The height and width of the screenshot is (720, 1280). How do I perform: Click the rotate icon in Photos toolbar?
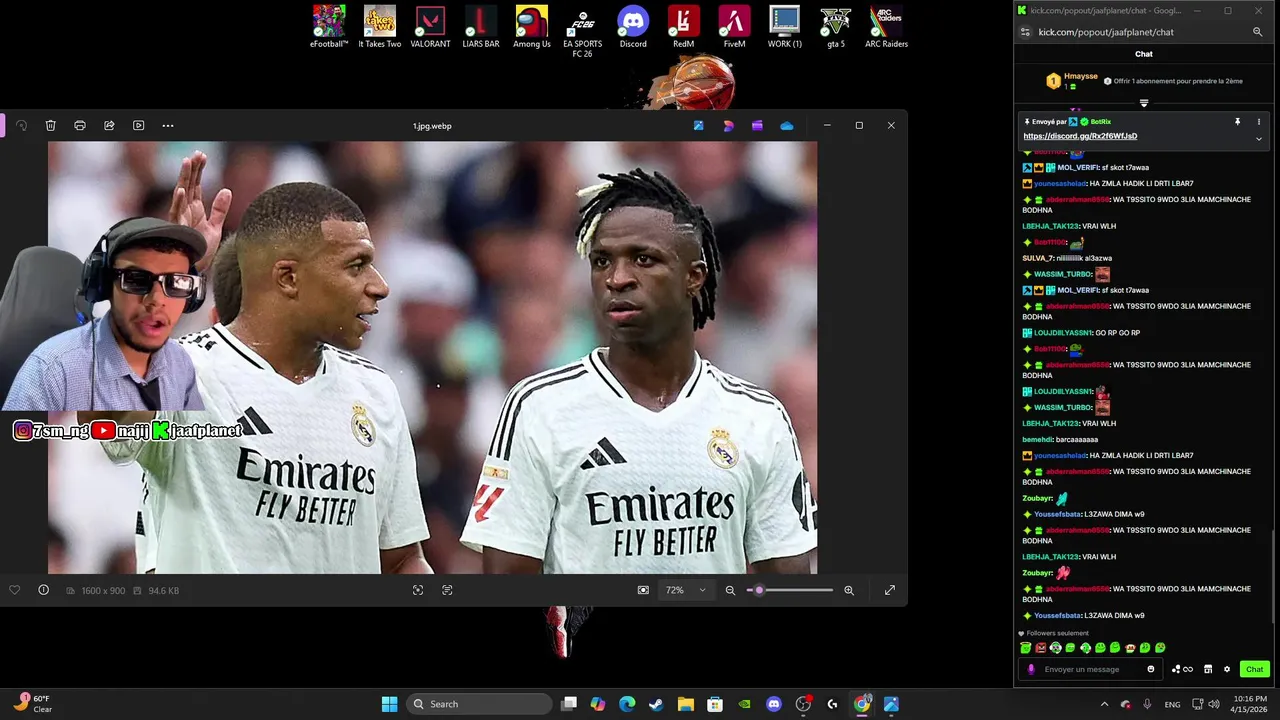tap(21, 126)
